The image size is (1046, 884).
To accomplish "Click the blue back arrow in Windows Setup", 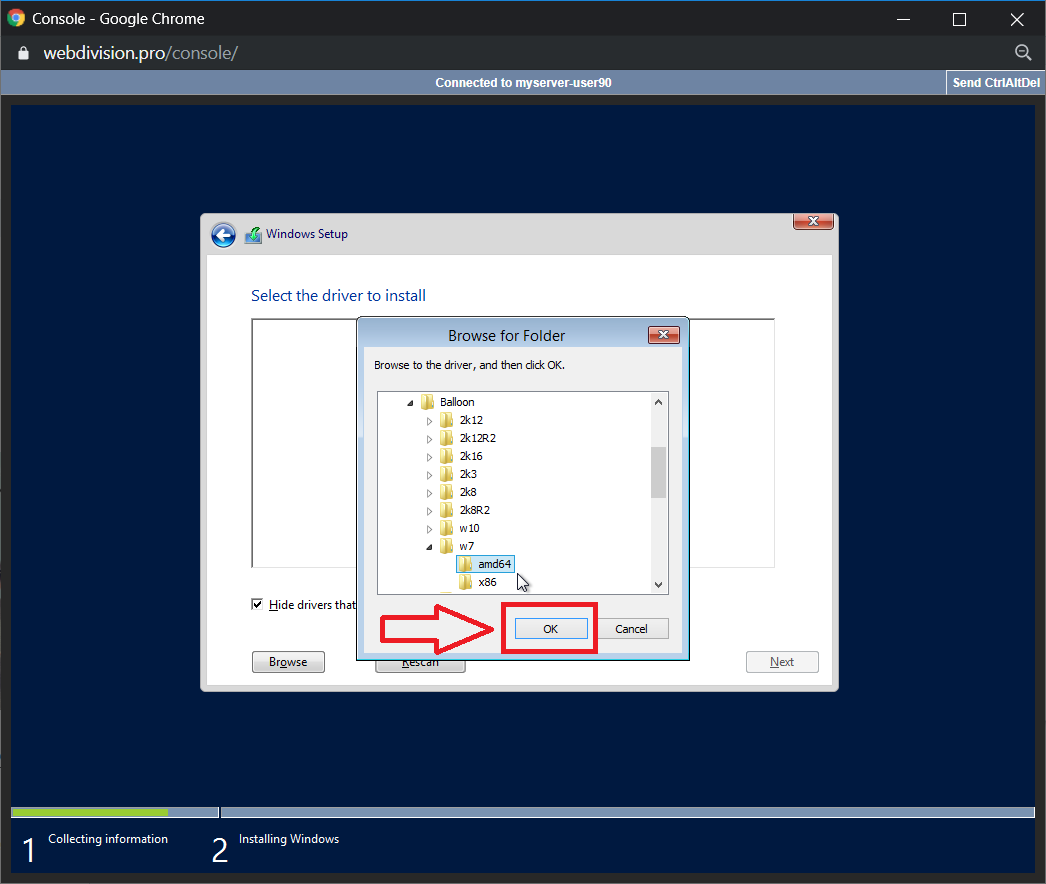I will coord(223,235).
